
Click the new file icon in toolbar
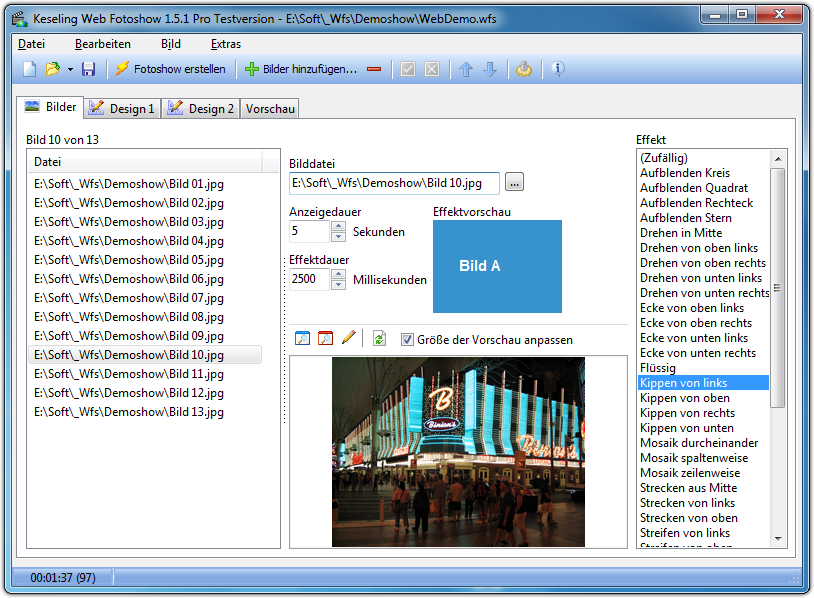30,69
